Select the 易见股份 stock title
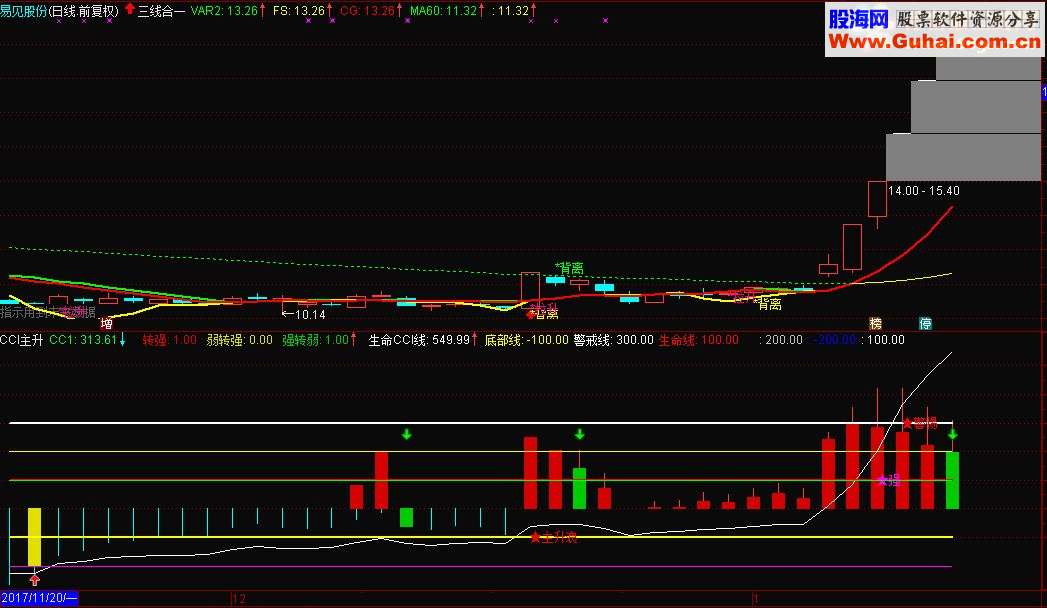The image size is (1047, 608). click(x=23, y=11)
